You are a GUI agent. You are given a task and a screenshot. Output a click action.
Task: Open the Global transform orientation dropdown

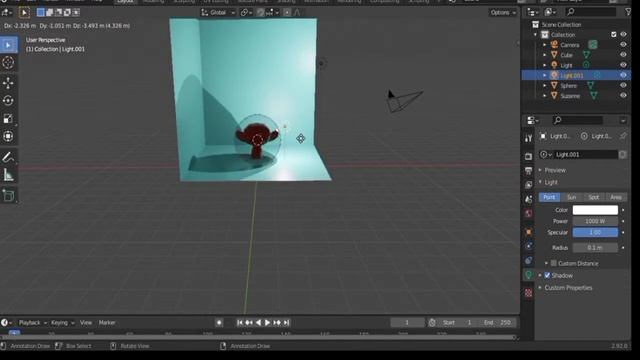pos(218,13)
